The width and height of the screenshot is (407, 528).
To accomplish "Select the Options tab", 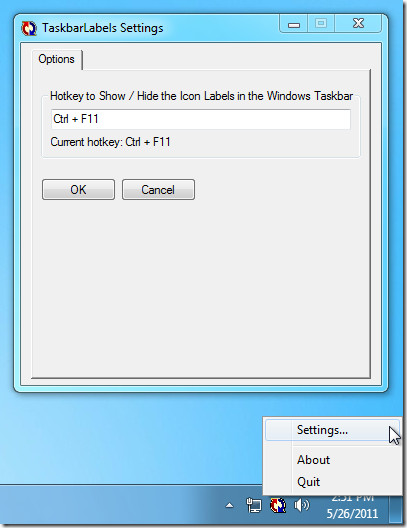I will click(57, 59).
